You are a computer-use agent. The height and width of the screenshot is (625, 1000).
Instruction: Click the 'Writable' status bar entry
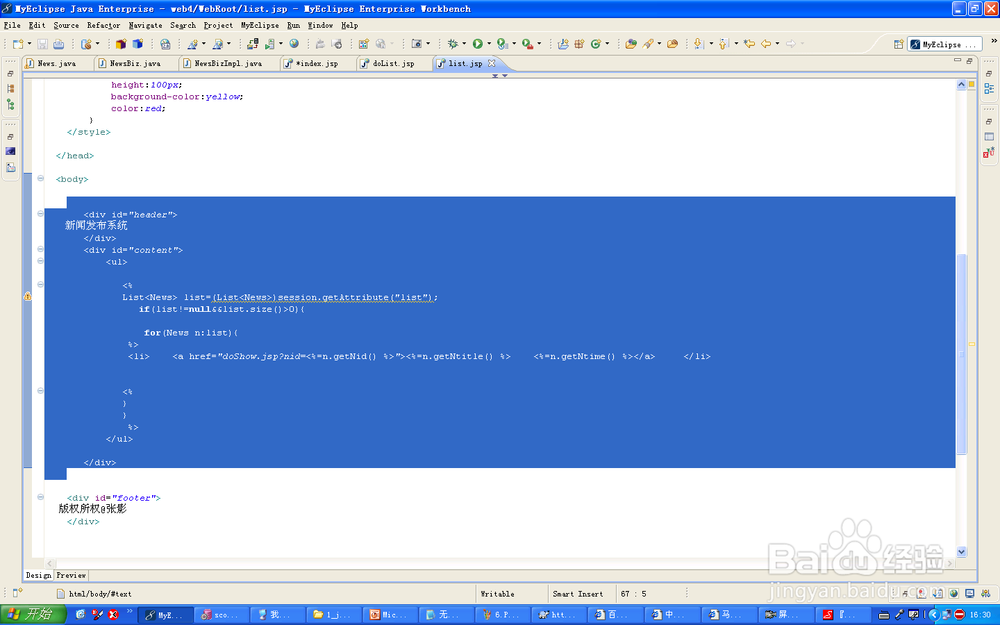[497, 594]
